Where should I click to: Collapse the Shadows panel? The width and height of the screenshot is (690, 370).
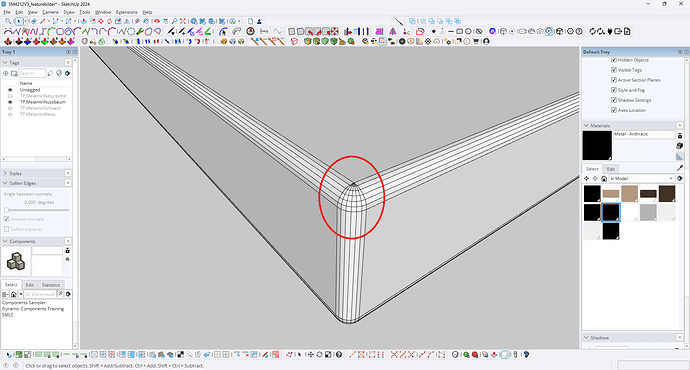(586, 337)
